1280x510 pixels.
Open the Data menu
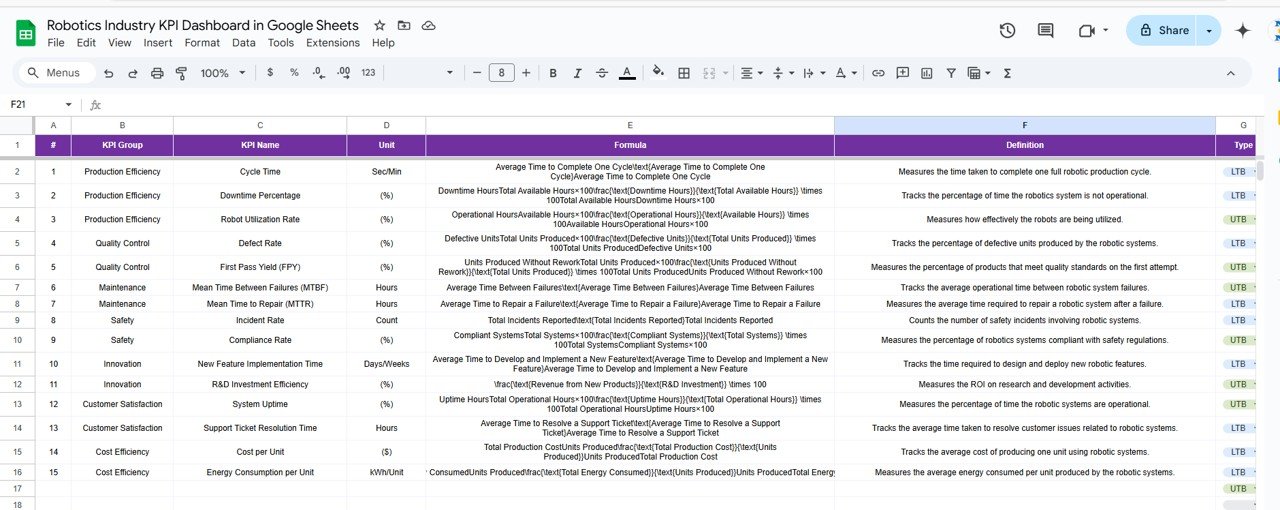pyautogui.click(x=244, y=43)
